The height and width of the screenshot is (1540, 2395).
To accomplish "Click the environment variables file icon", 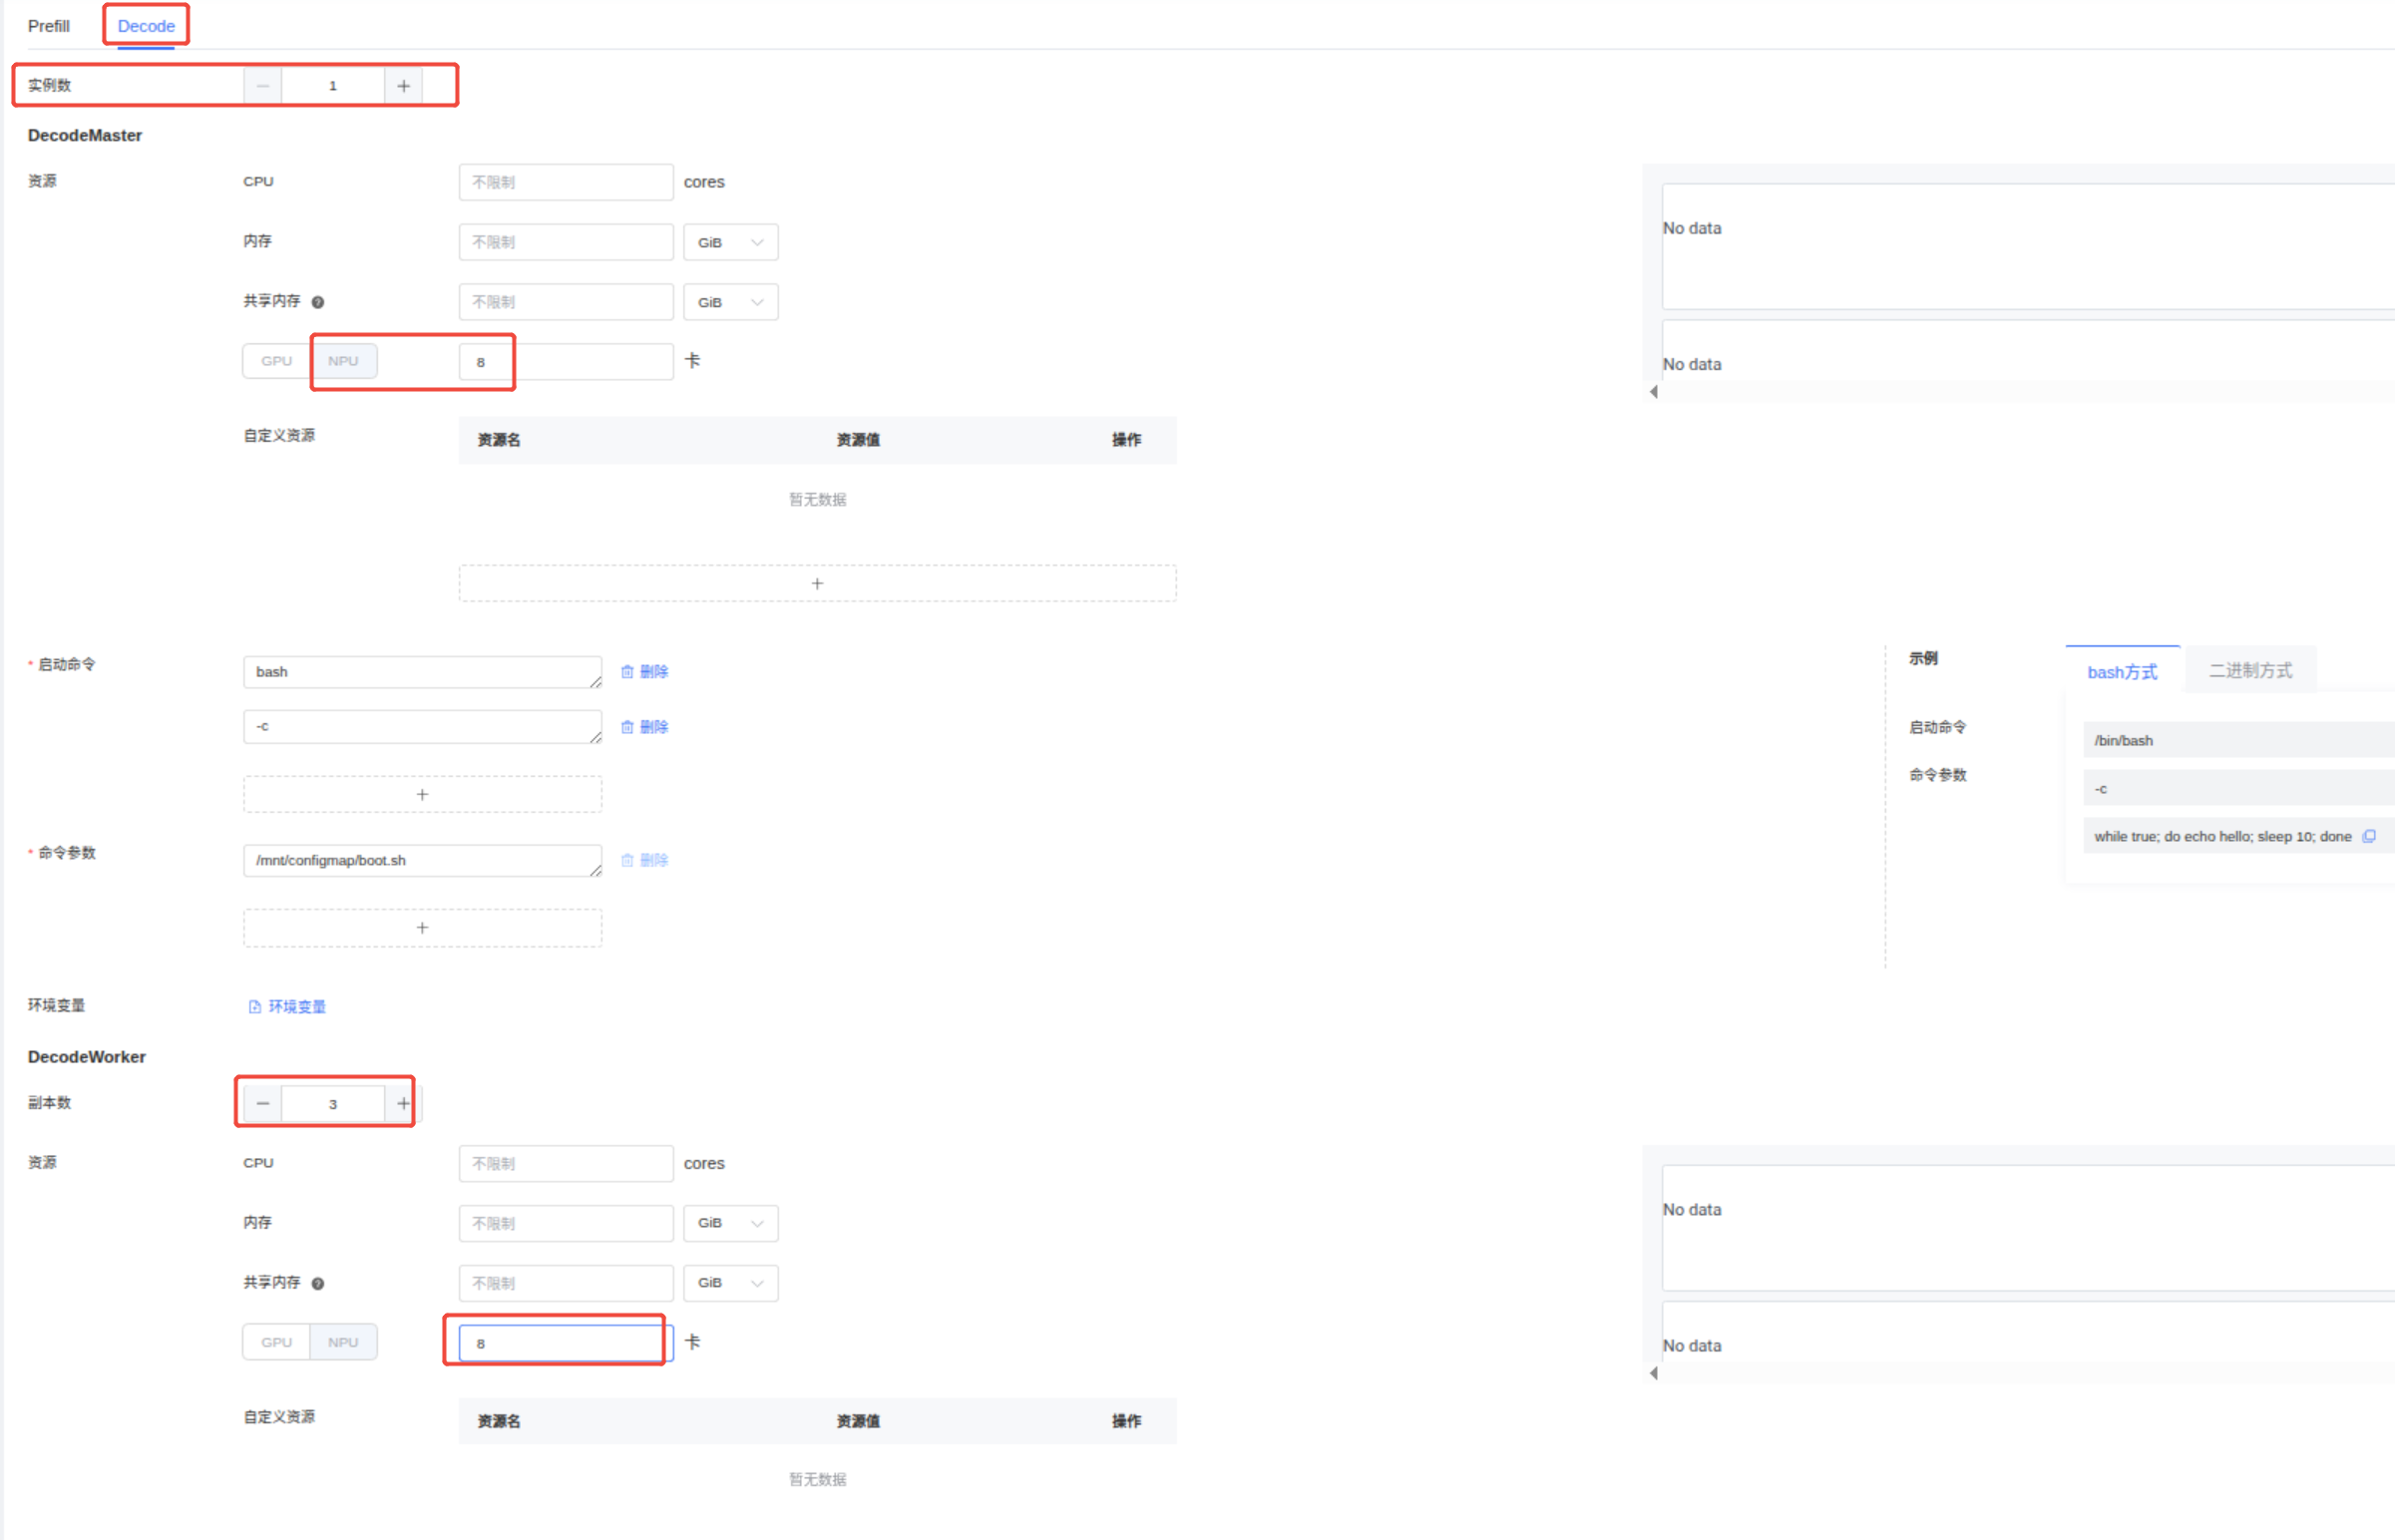I will click(x=255, y=1007).
